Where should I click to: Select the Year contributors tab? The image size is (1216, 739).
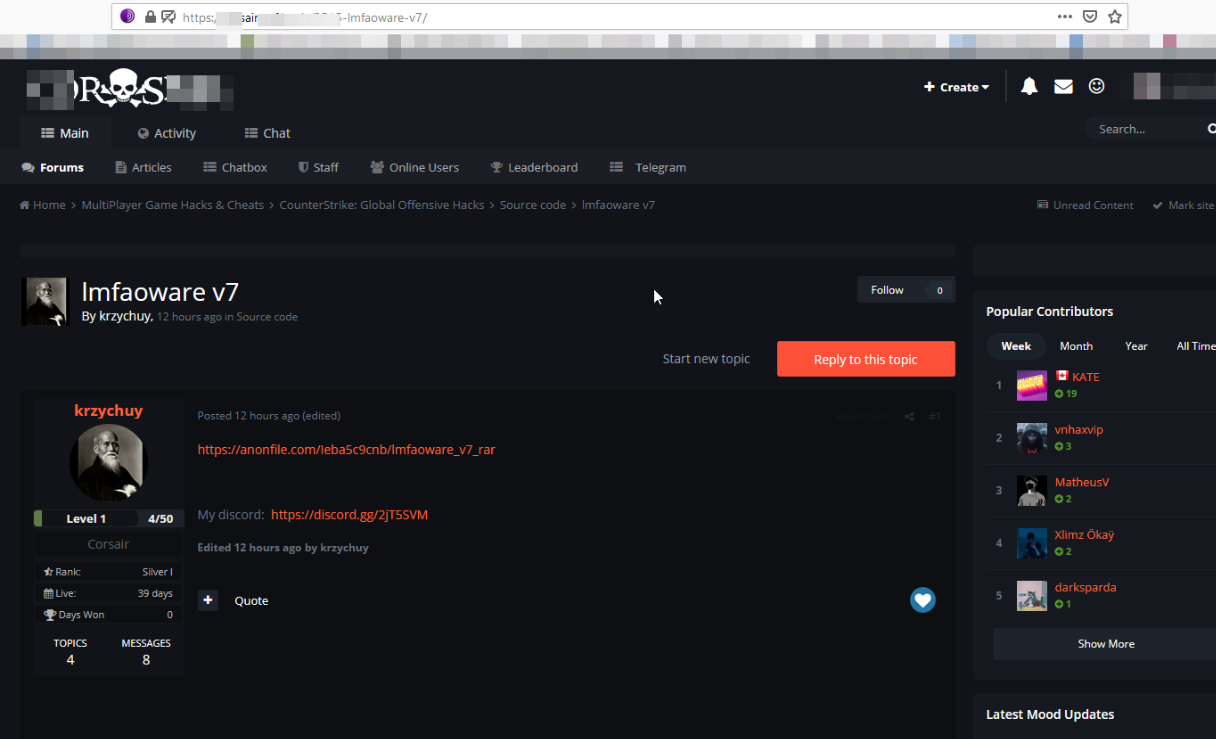coord(1136,346)
